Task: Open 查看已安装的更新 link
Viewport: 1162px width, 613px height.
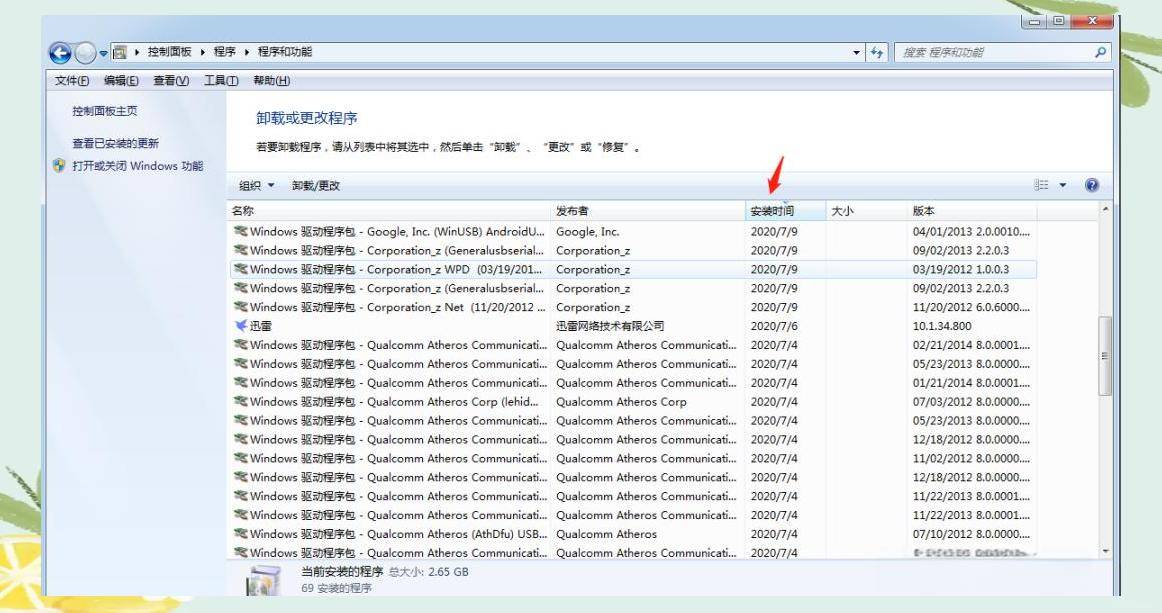Action: 115,143
